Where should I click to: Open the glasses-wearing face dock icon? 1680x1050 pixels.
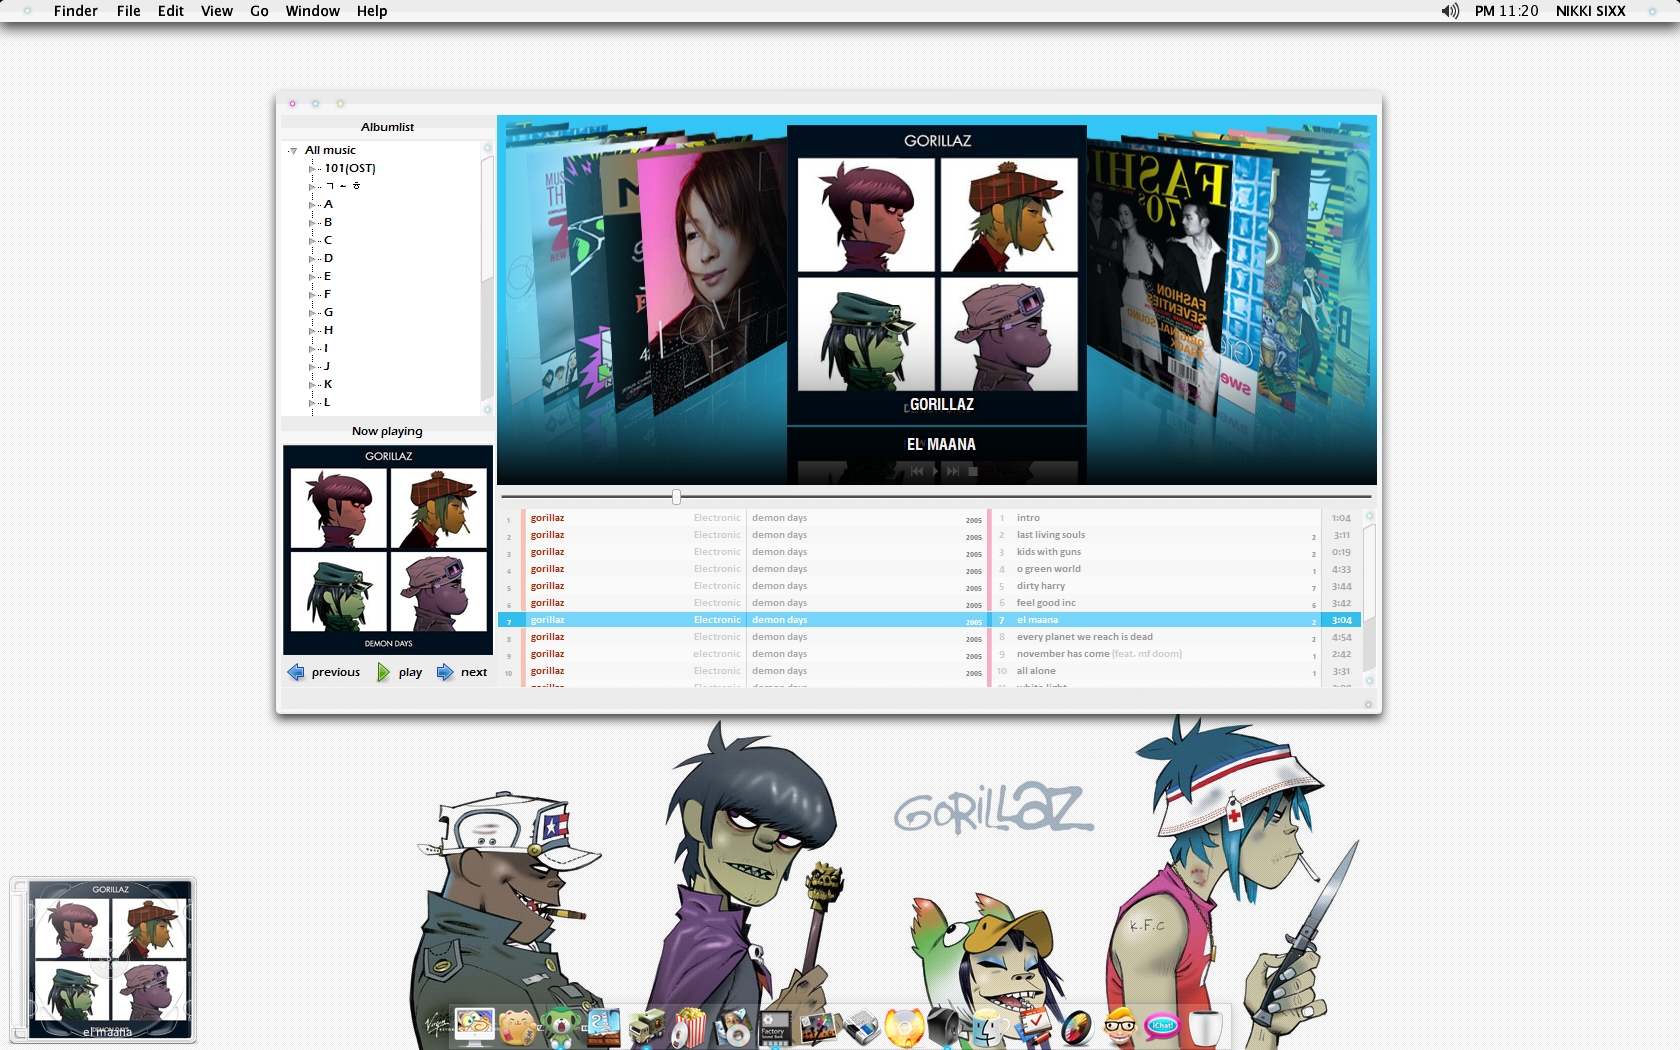(x=1120, y=1027)
